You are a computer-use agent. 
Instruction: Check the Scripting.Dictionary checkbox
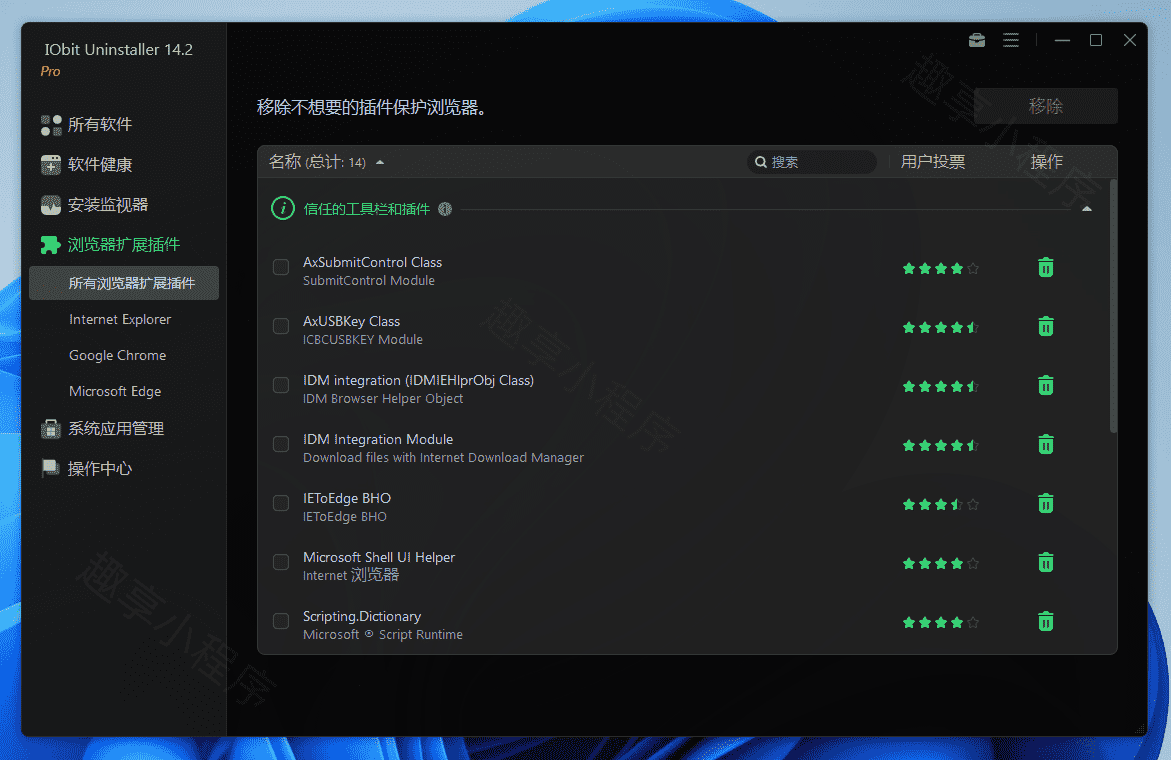point(281,621)
